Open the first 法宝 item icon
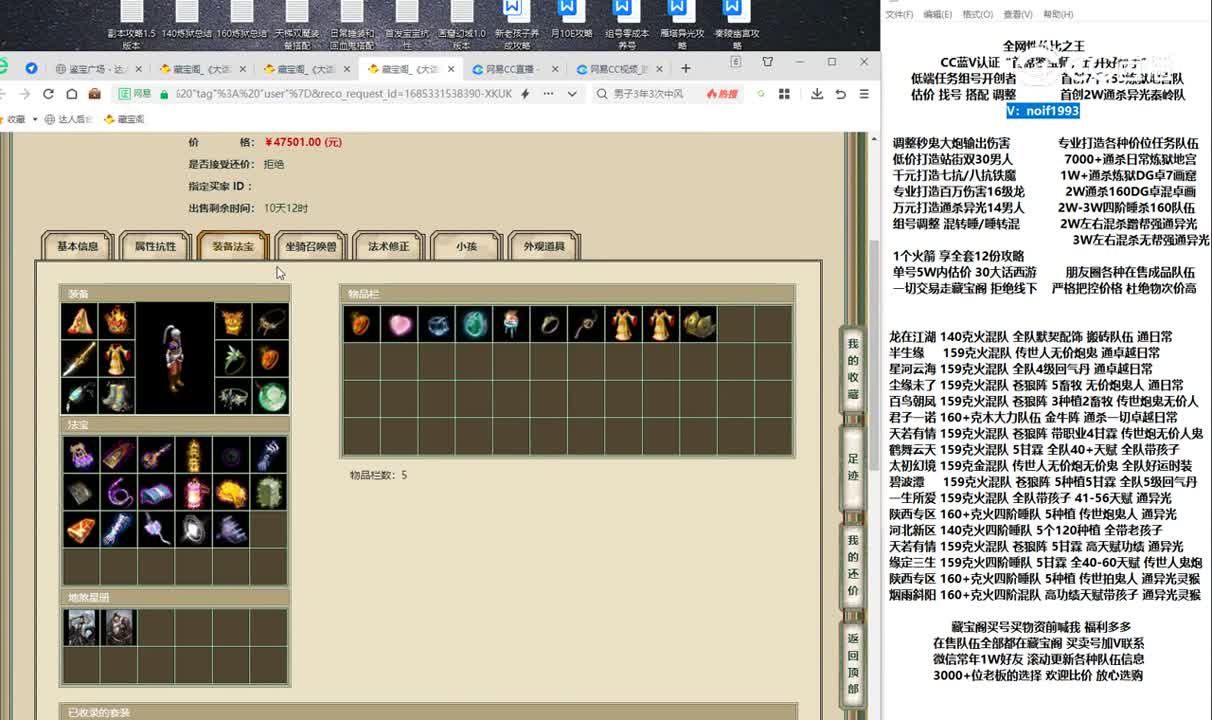1212x720 pixels. pyautogui.click(x=81, y=457)
